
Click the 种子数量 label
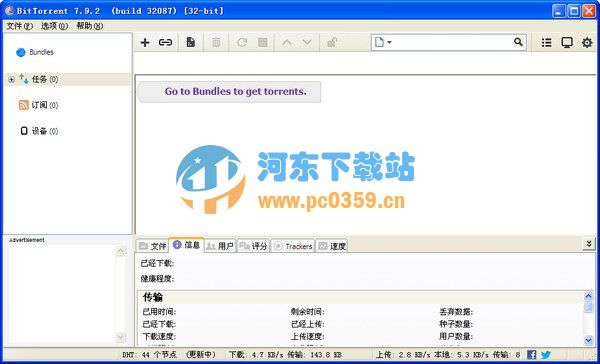tap(456, 324)
